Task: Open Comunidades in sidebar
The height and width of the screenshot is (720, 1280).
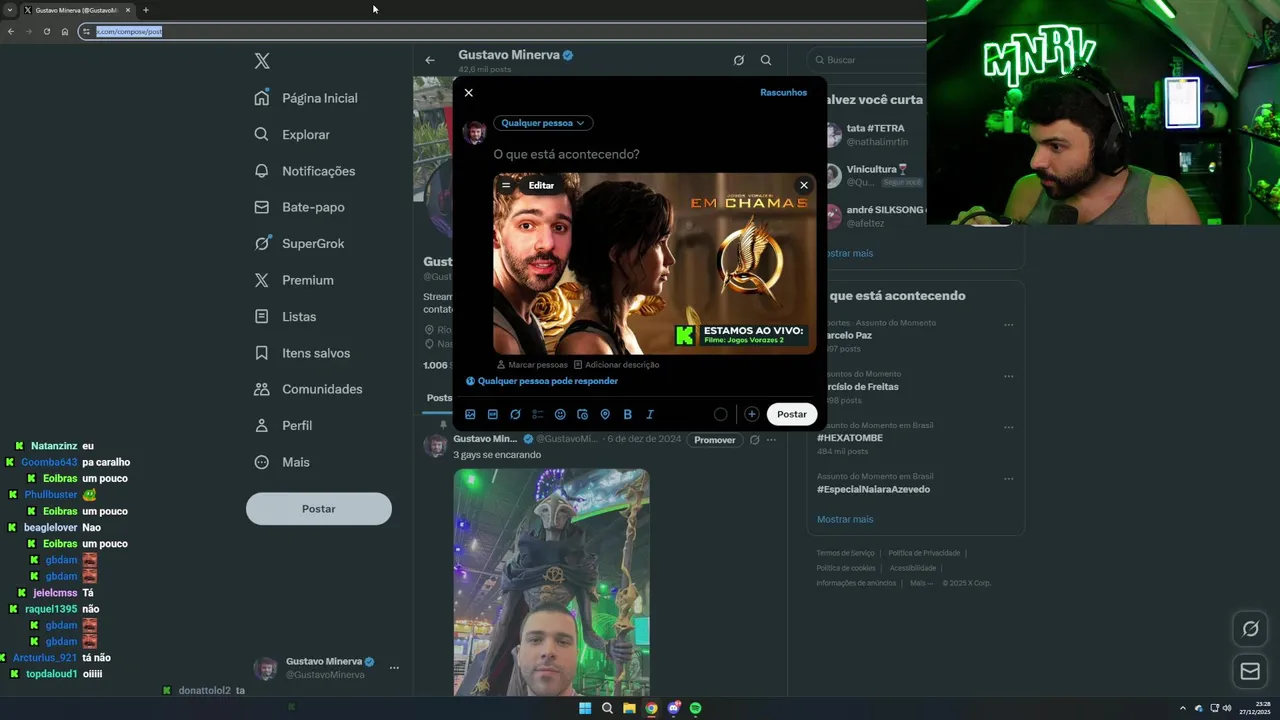Action: (308, 389)
